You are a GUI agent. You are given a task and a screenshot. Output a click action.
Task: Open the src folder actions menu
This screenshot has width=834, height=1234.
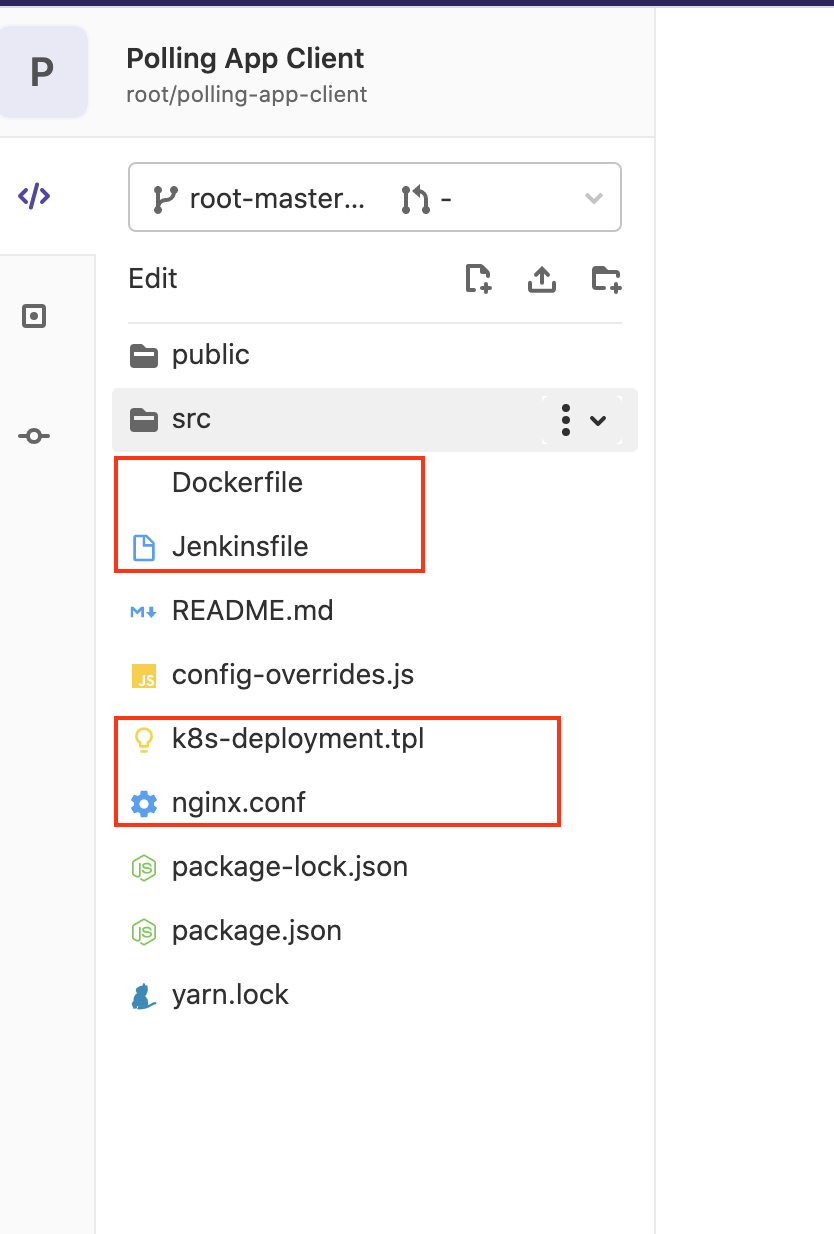pyautogui.click(x=566, y=420)
